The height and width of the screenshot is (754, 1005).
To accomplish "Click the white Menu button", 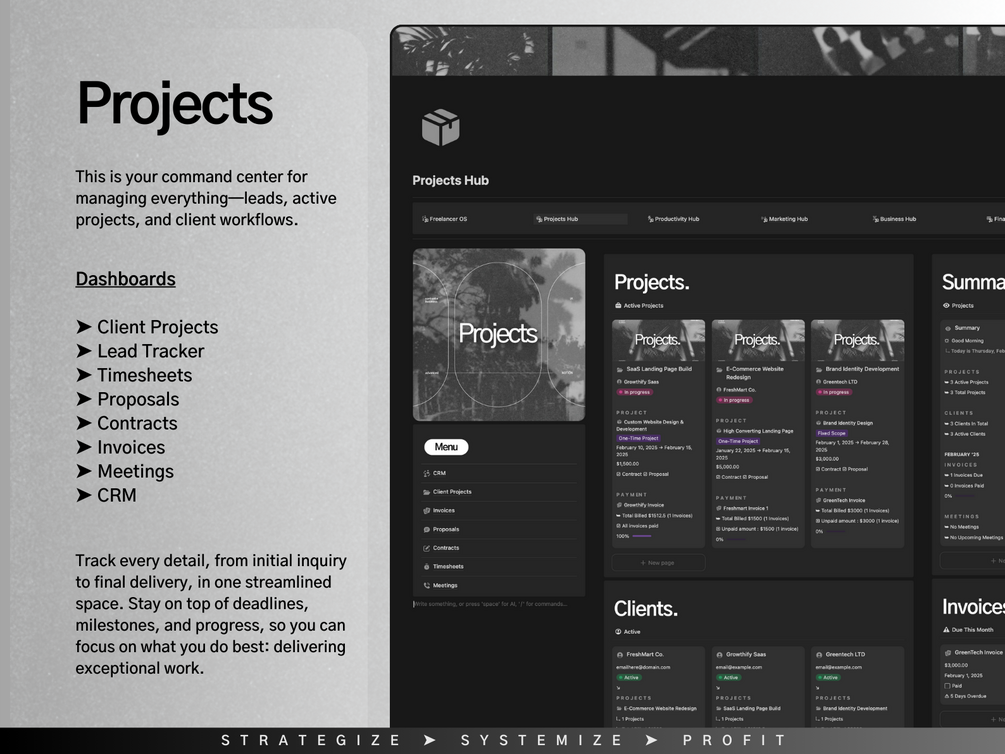I will click(x=446, y=447).
